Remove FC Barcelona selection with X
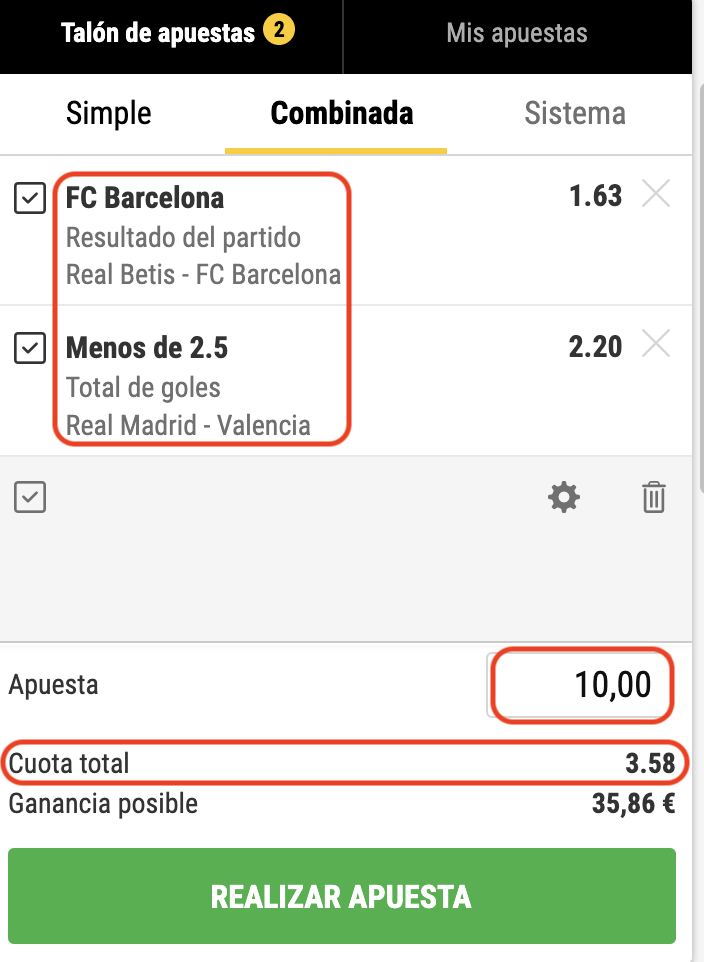Screen dimensions: 704x962 (655, 196)
